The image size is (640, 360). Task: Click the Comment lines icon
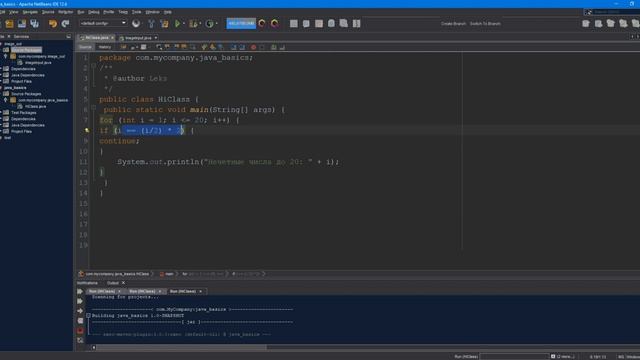[x=274, y=47]
